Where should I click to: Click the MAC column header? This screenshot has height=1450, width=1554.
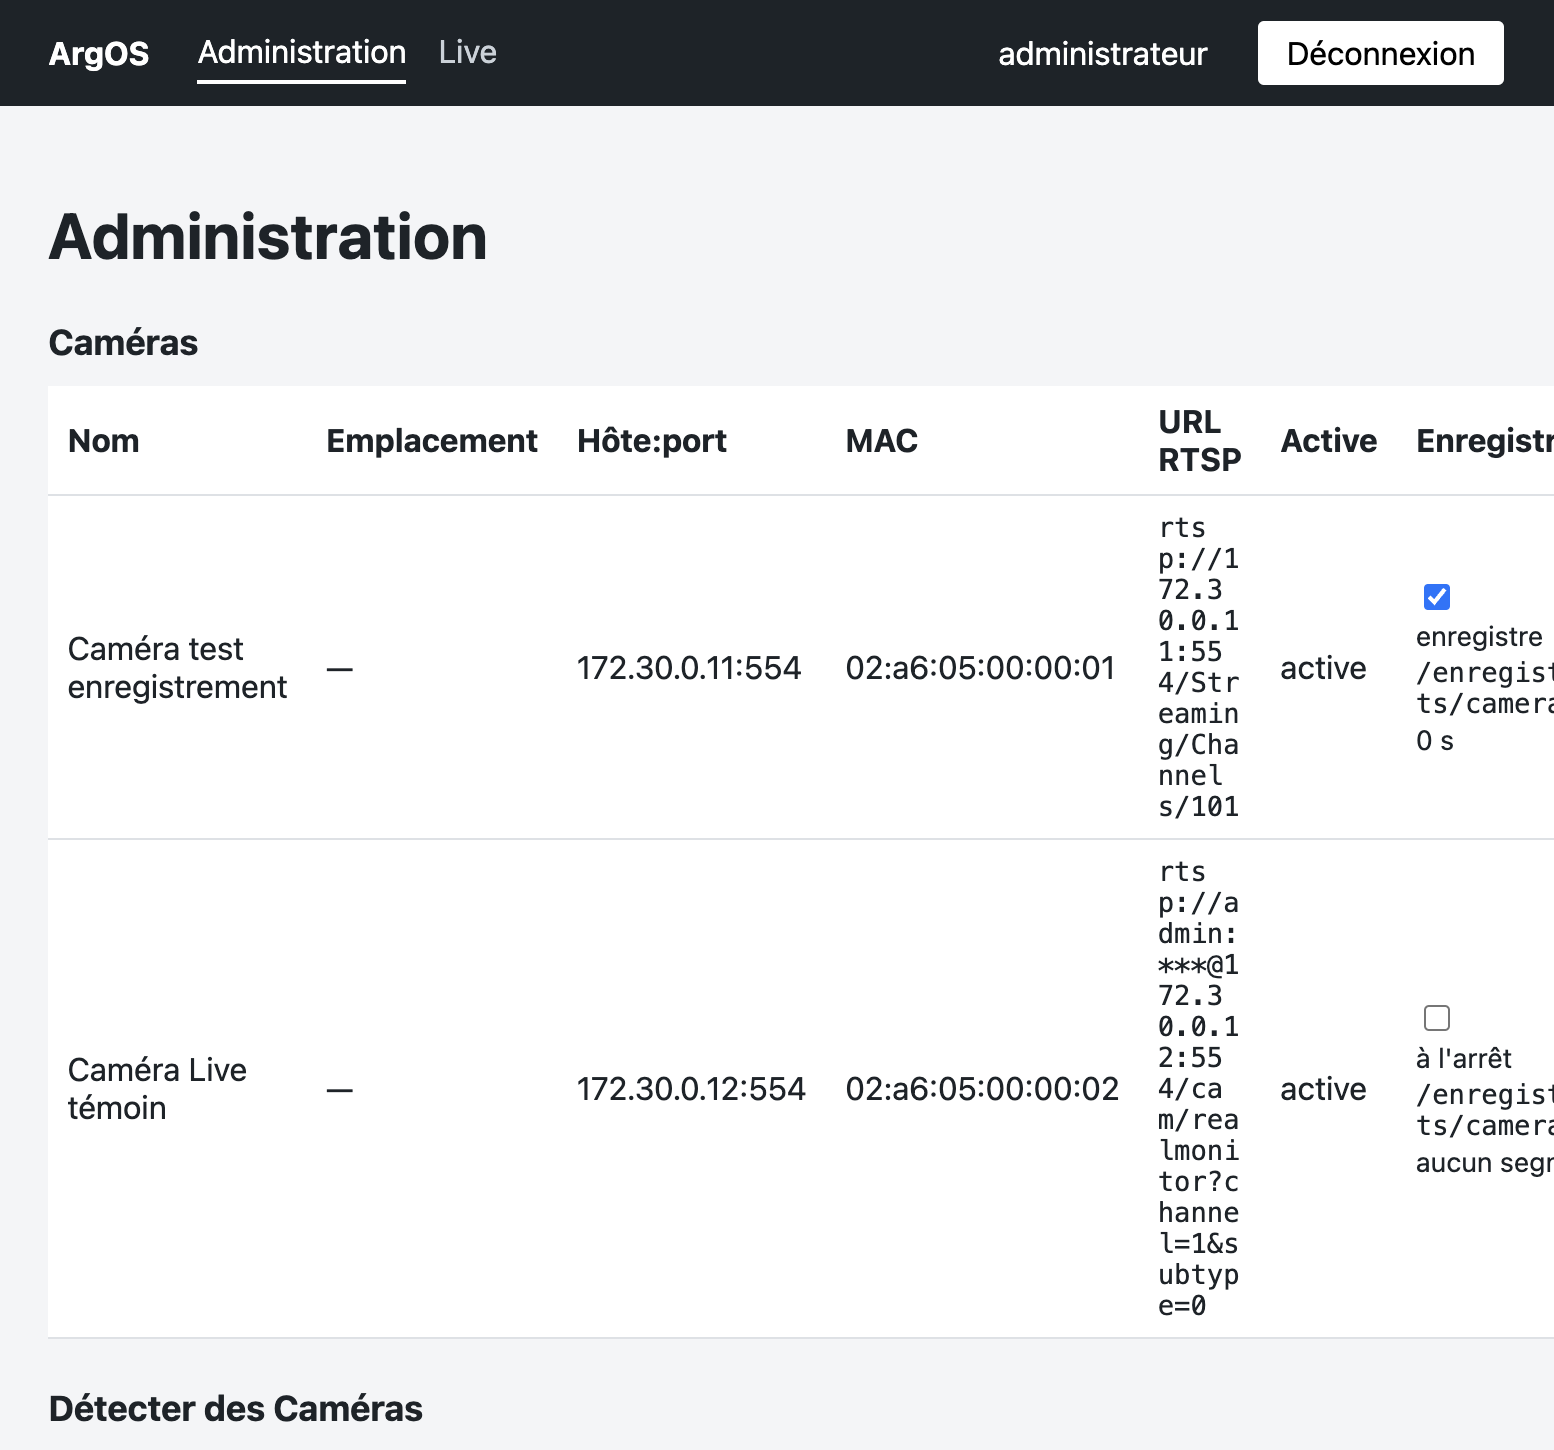[x=881, y=441]
